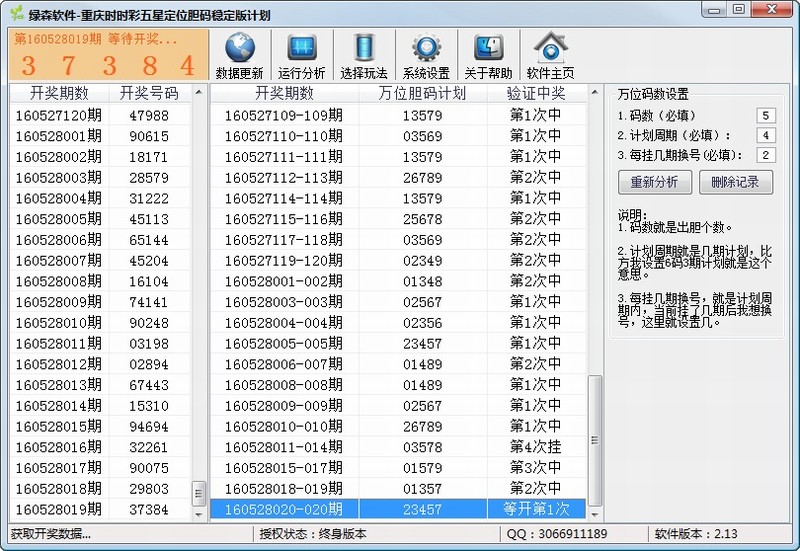The height and width of the screenshot is (551, 800).
Task: Click scroll-up arrow of plan list scrollbar
Action: click(596, 92)
